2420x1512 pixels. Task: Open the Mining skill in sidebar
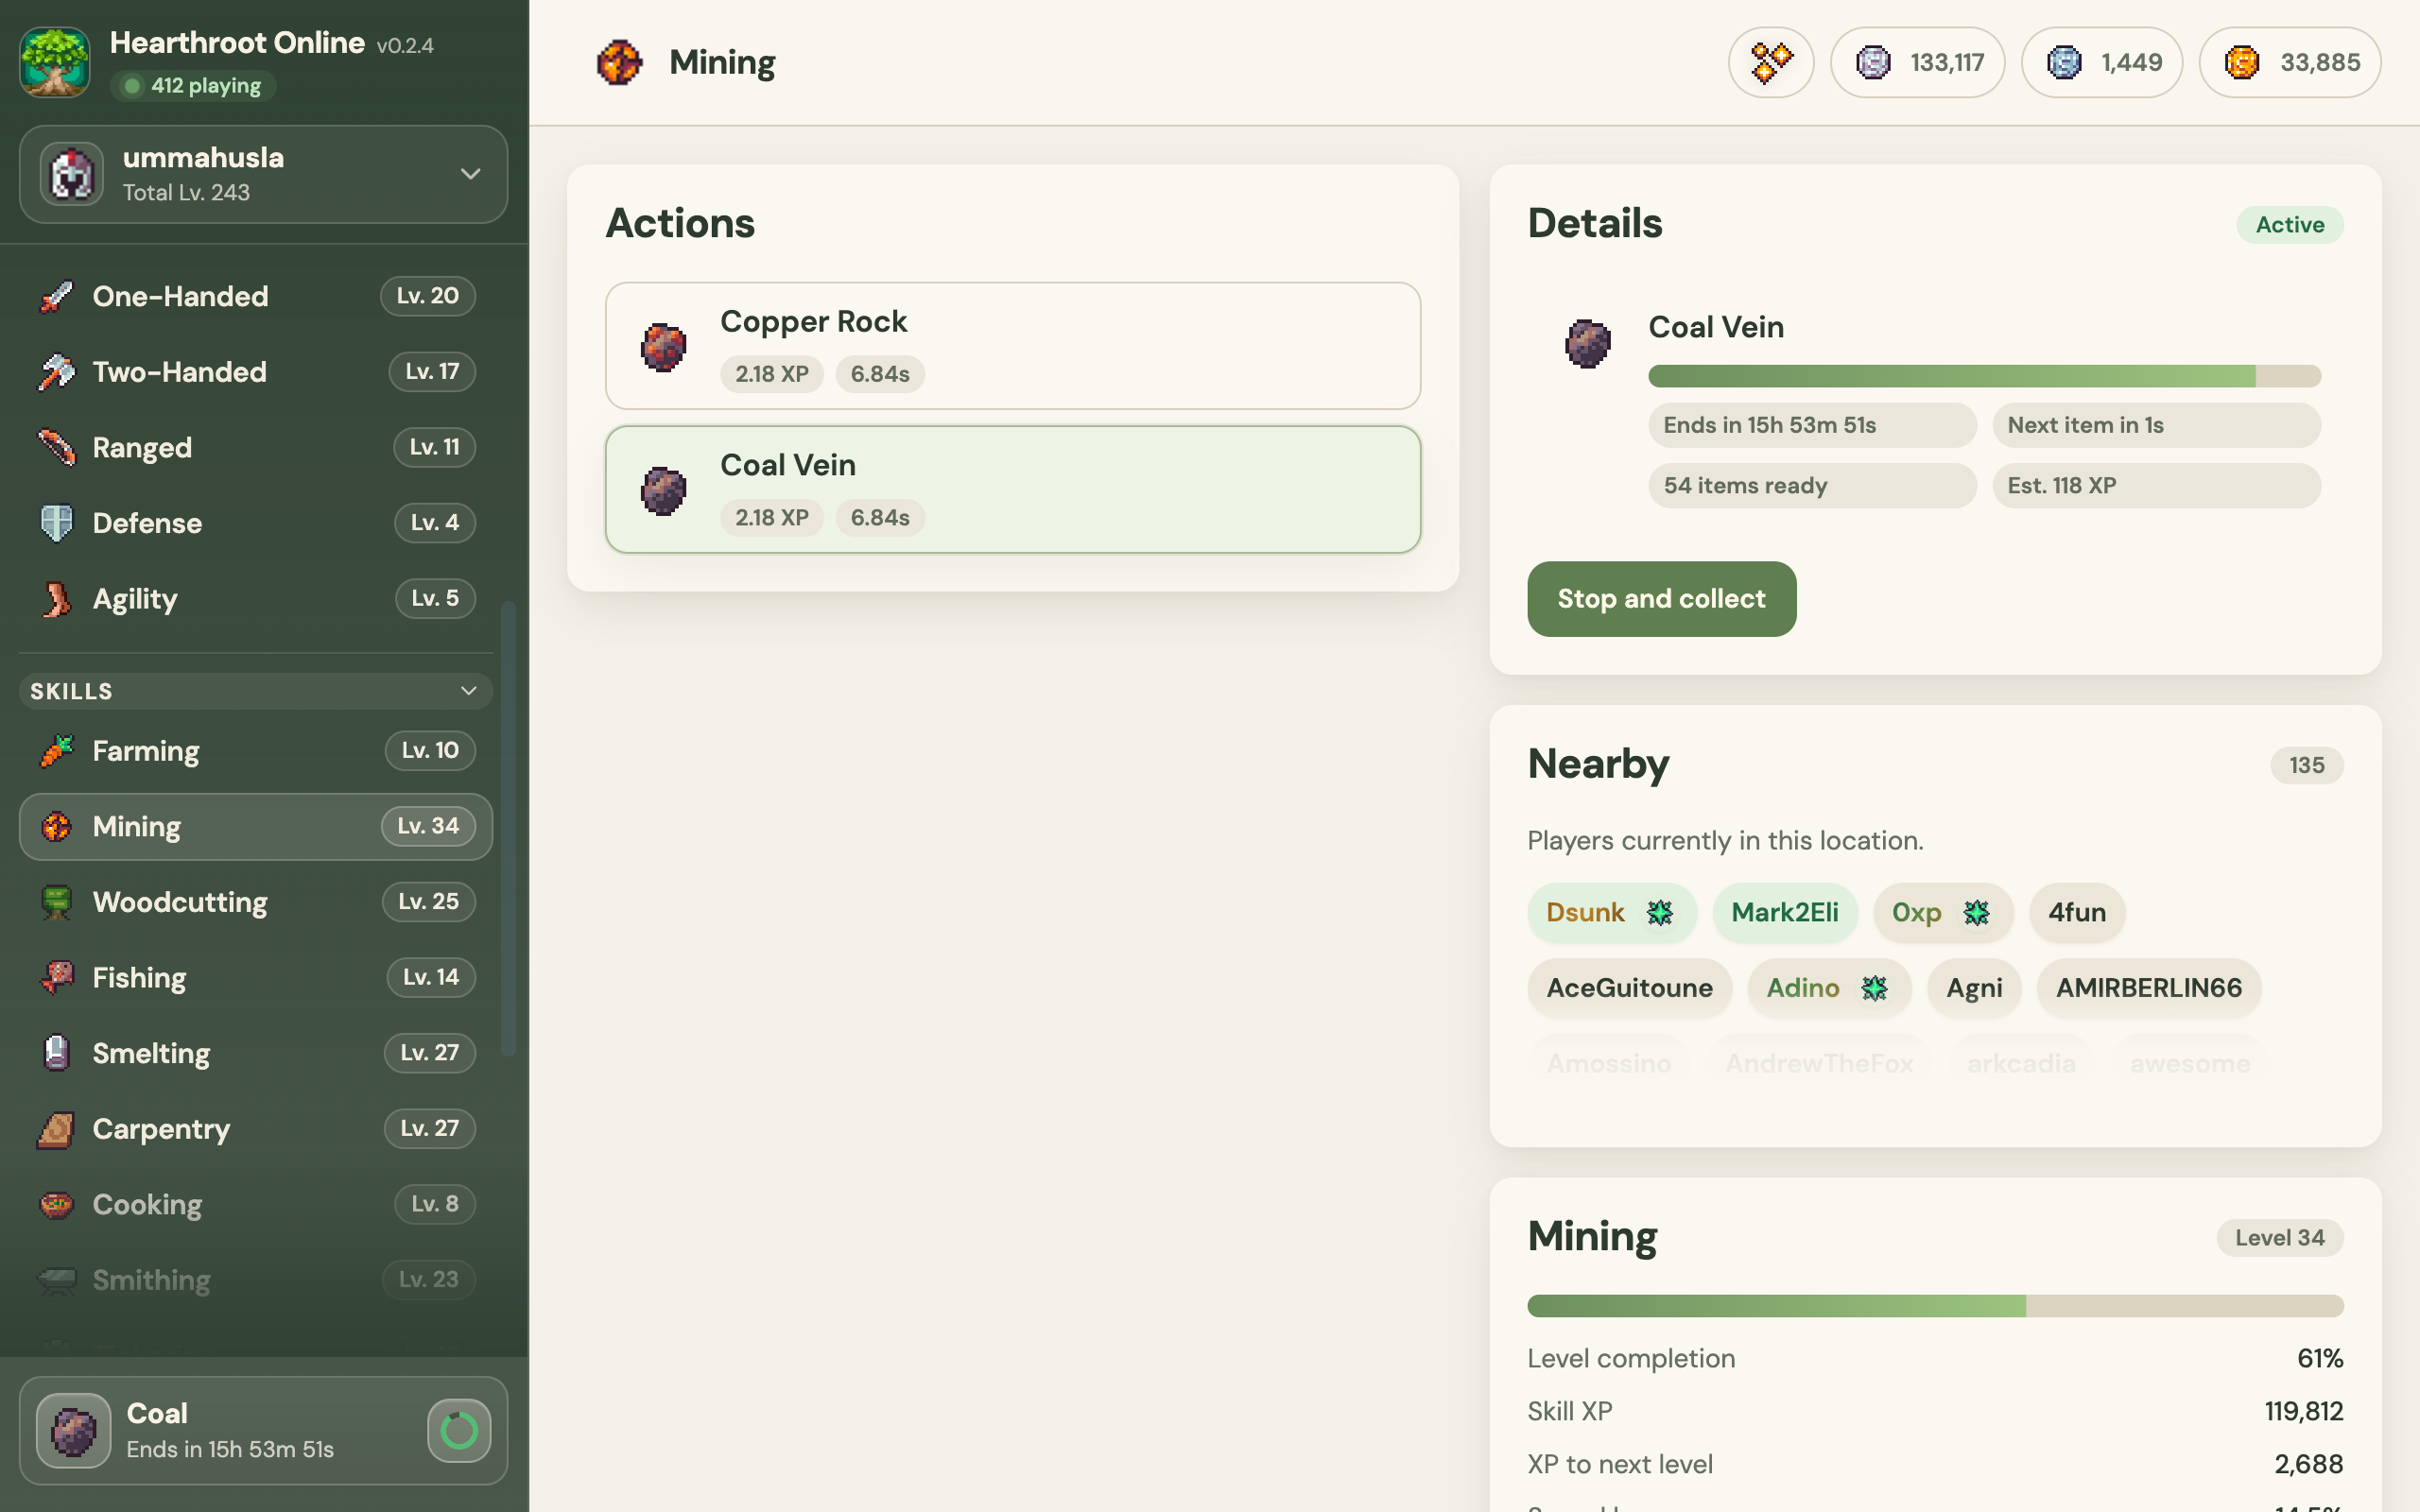pyautogui.click(x=256, y=827)
